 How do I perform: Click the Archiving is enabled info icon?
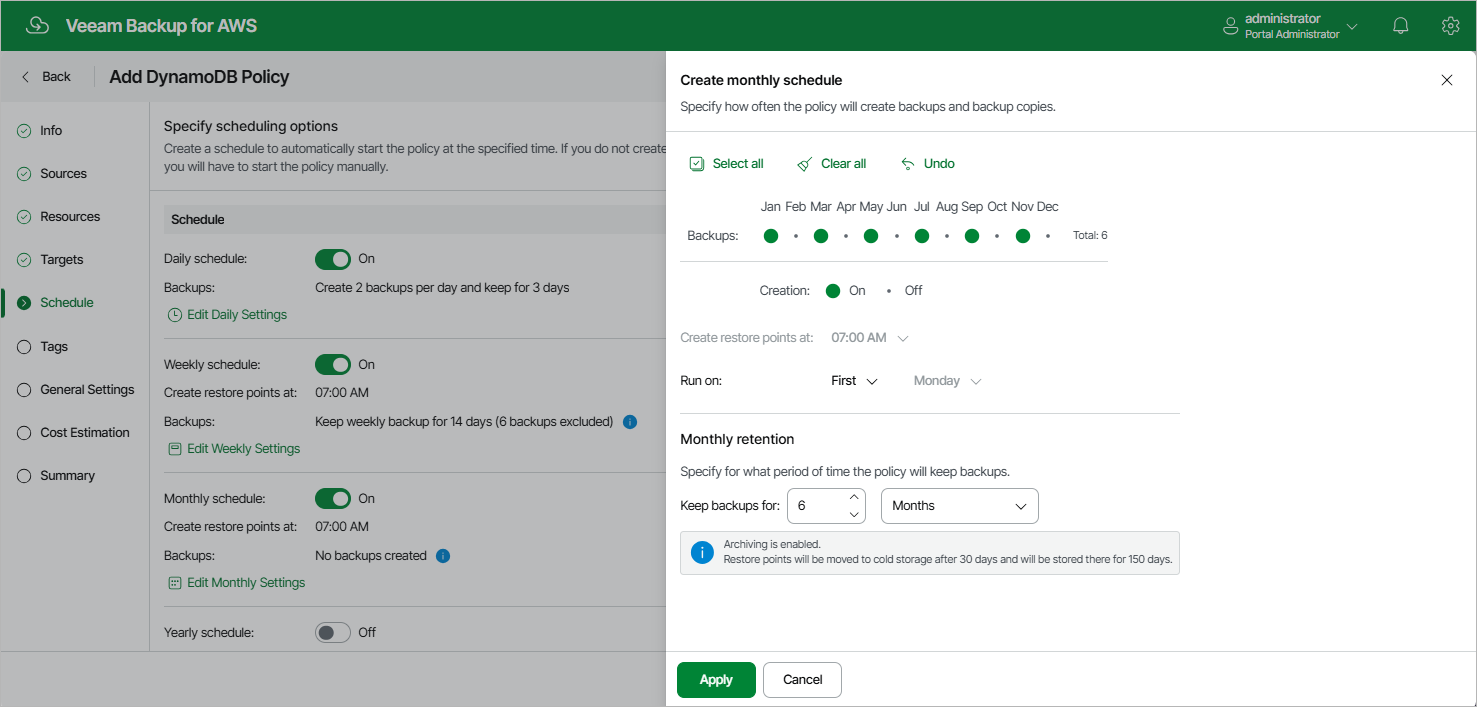(x=704, y=552)
